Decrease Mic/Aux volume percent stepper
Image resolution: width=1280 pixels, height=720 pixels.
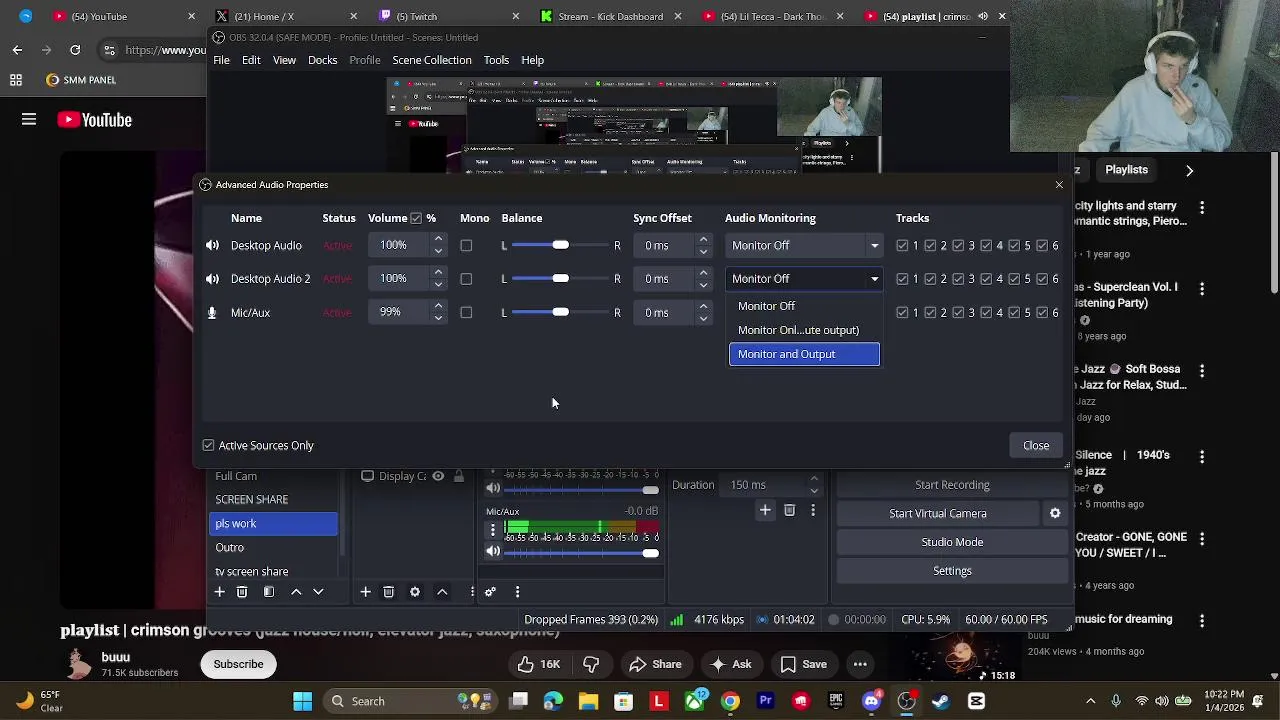point(438,318)
